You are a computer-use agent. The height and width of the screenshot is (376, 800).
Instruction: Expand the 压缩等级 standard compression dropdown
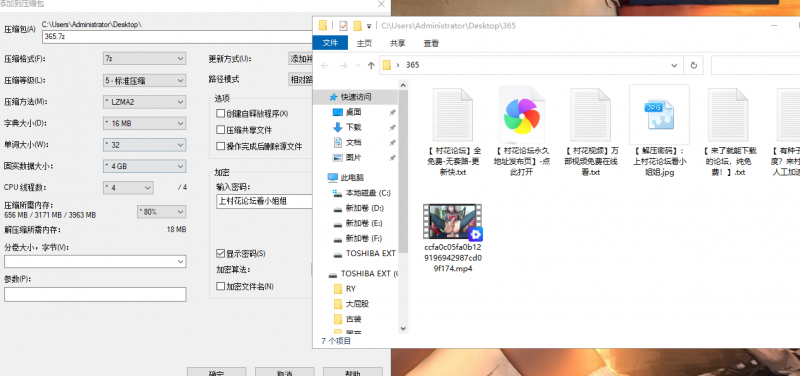tap(144, 80)
